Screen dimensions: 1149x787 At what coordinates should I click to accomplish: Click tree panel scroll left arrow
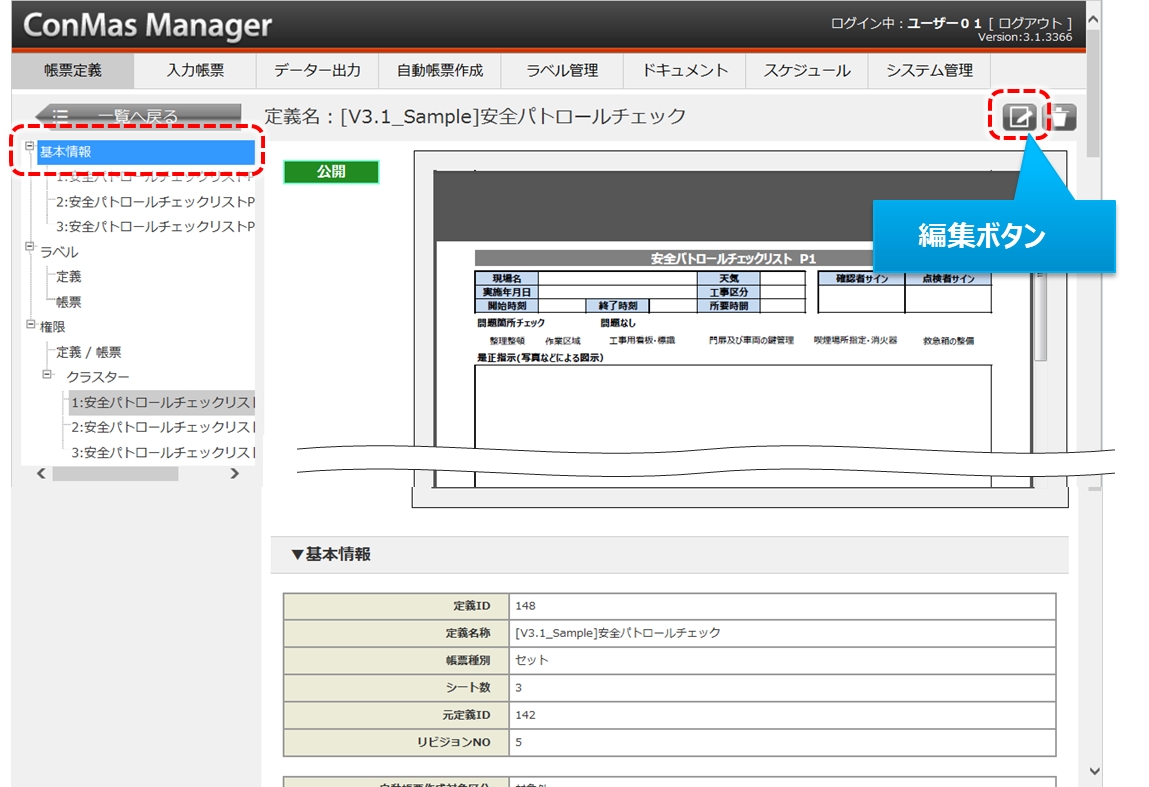tap(41, 473)
